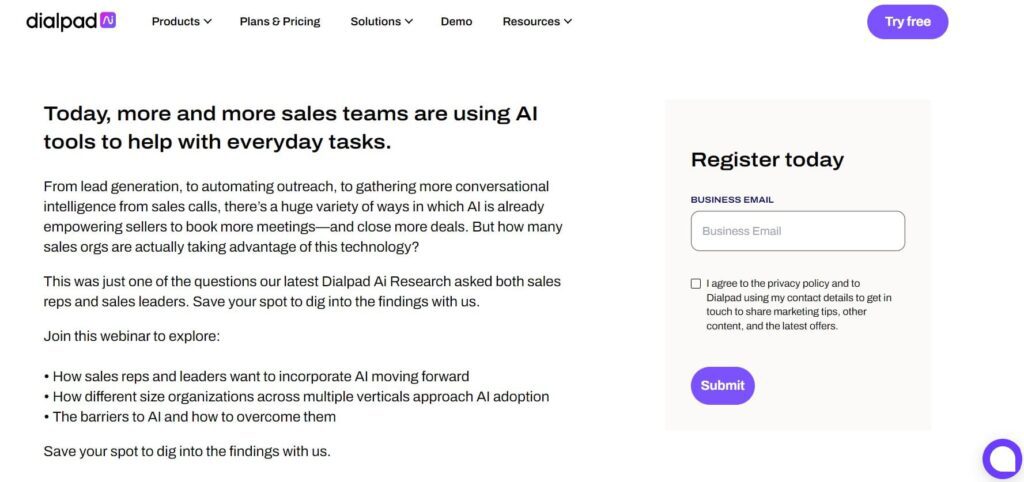Screen dimensions: 1024x482
Task: Expand the Solutions dropdown menu
Action: click(381, 22)
